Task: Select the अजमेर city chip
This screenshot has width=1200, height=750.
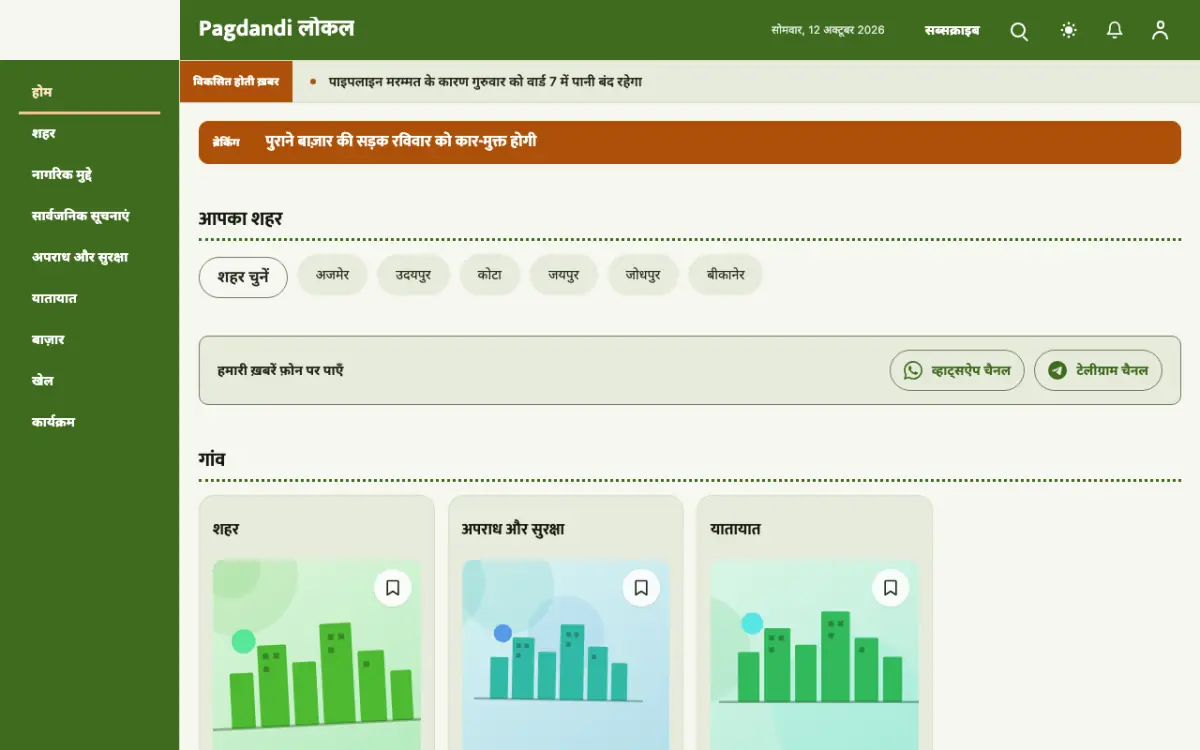Action: [x=332, y=275]
